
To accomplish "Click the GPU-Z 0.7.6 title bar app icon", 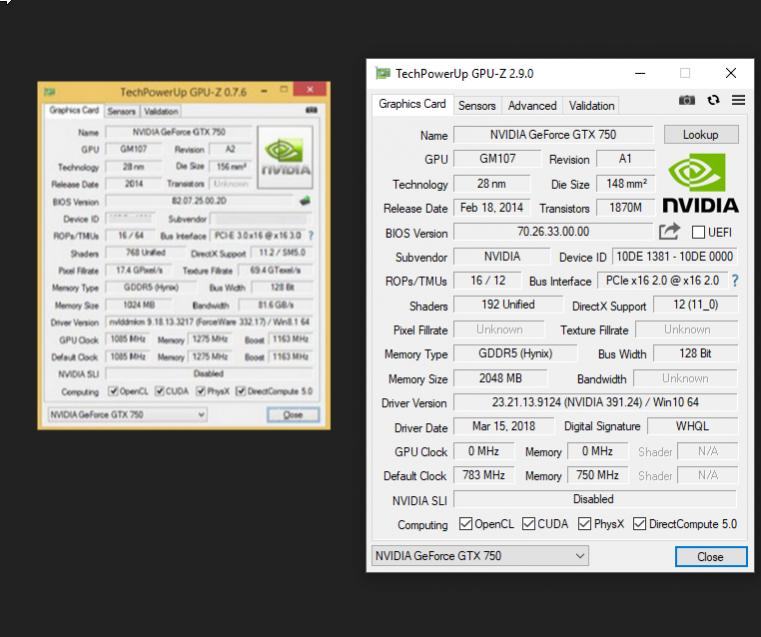I will click(x=50, y=92).
